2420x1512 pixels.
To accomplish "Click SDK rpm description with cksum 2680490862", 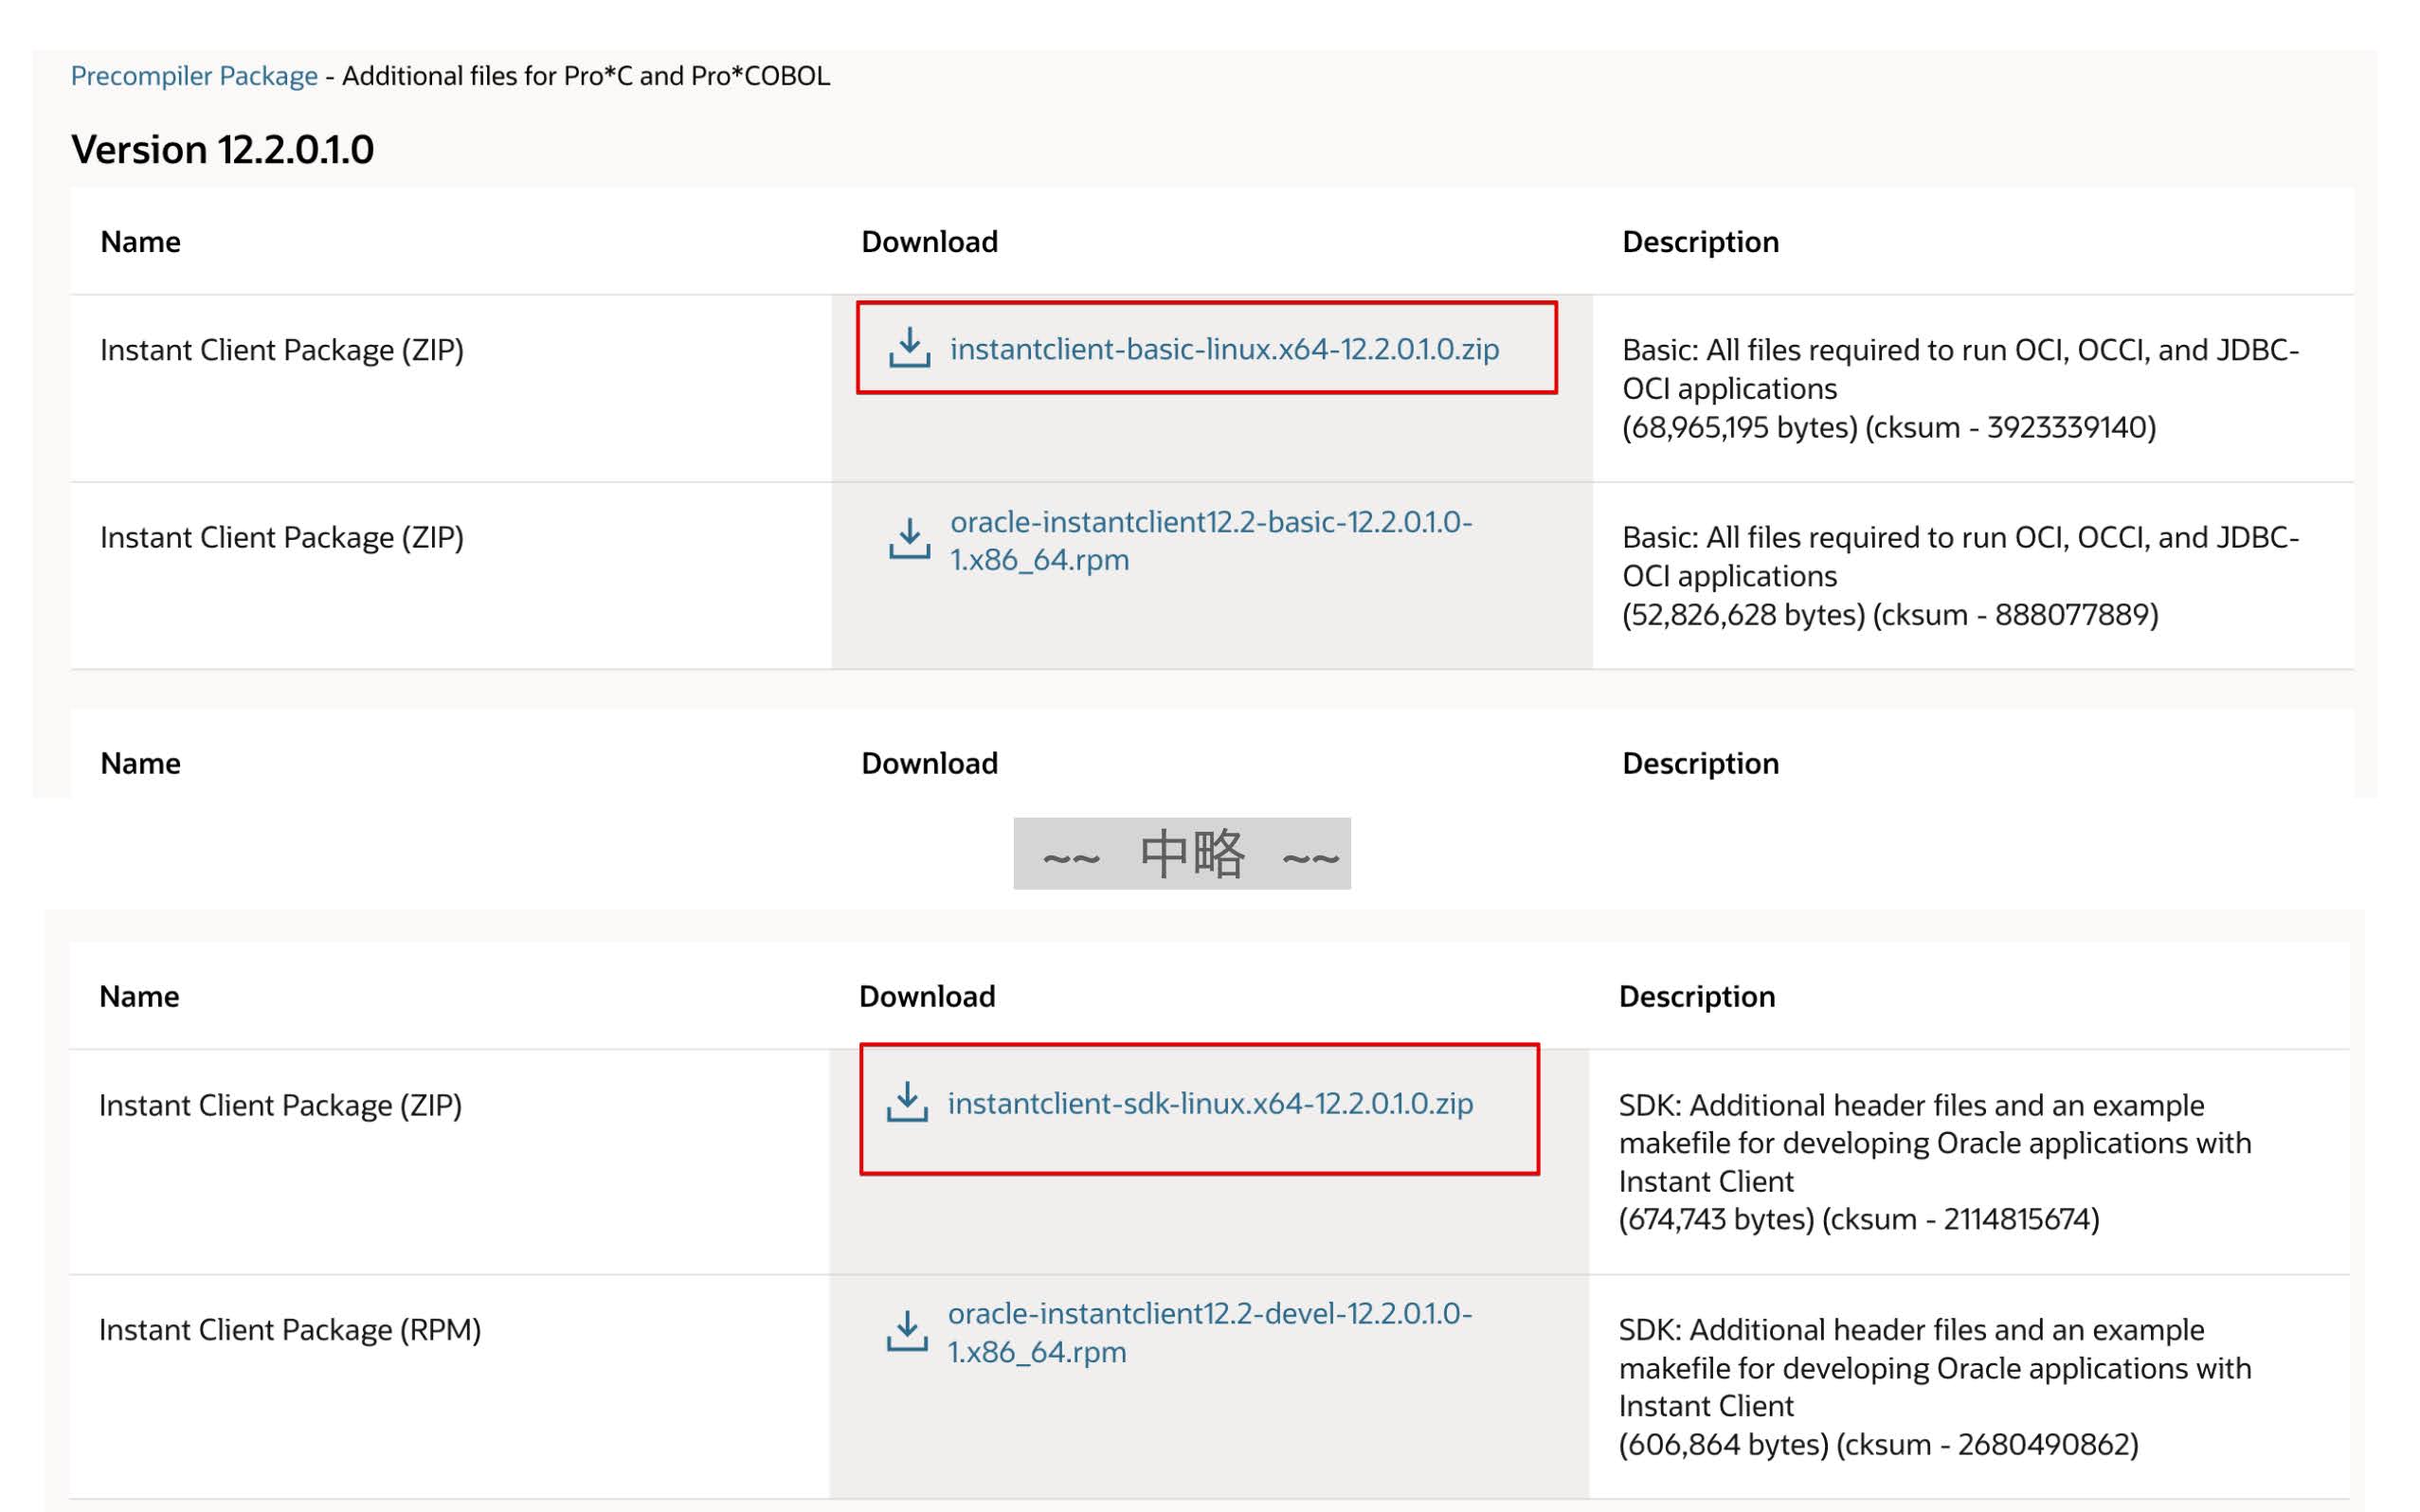I will pyautogui.click(x=1933, y=1386).
